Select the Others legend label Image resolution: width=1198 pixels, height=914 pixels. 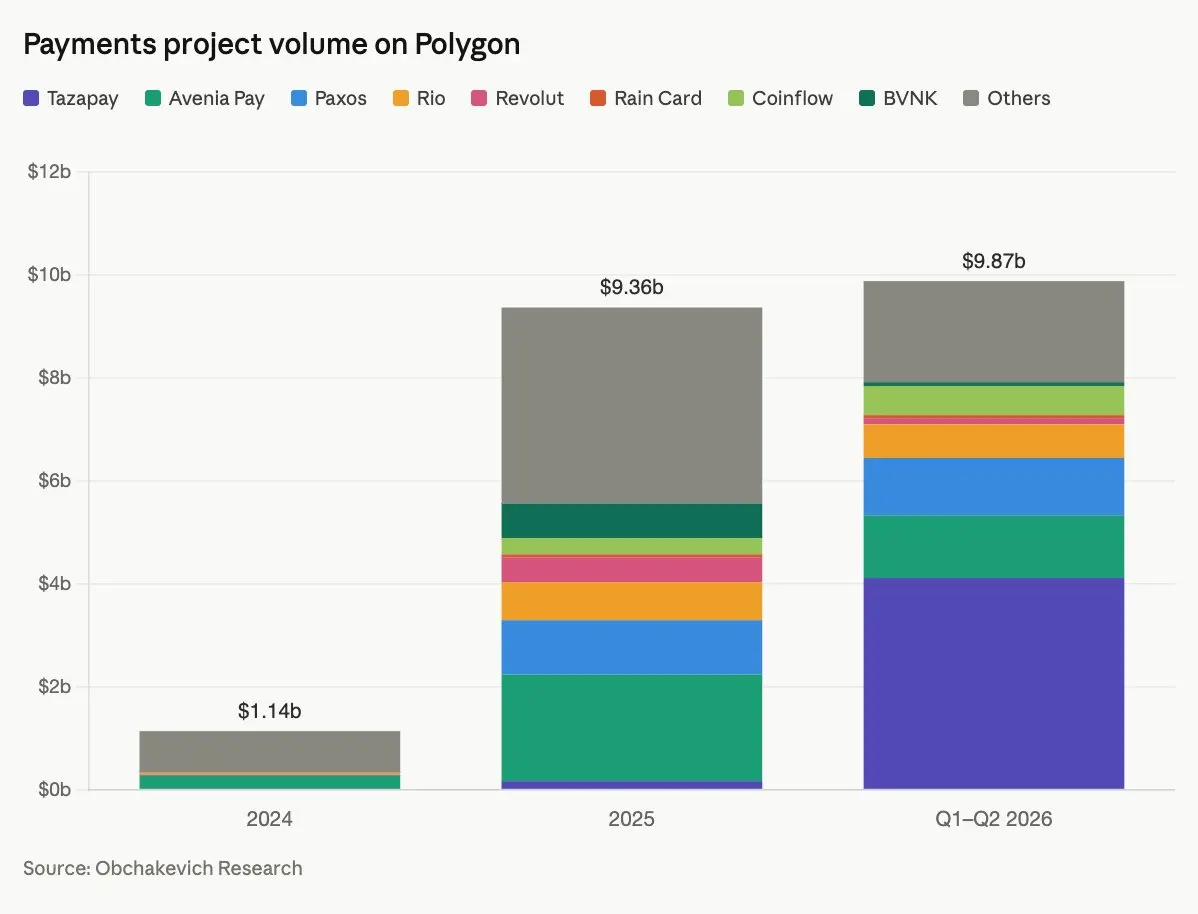pyautogui.click(x=1018, y=99)
